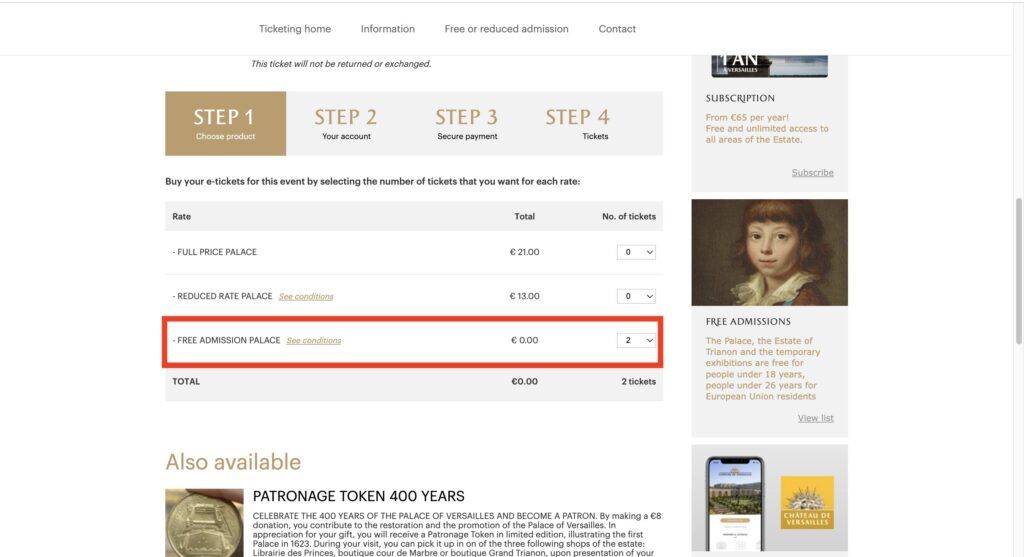Go to Ticketing home in the navigation
The width and height of the screenshot is (1024, 557).
click(x=295, y=29)
